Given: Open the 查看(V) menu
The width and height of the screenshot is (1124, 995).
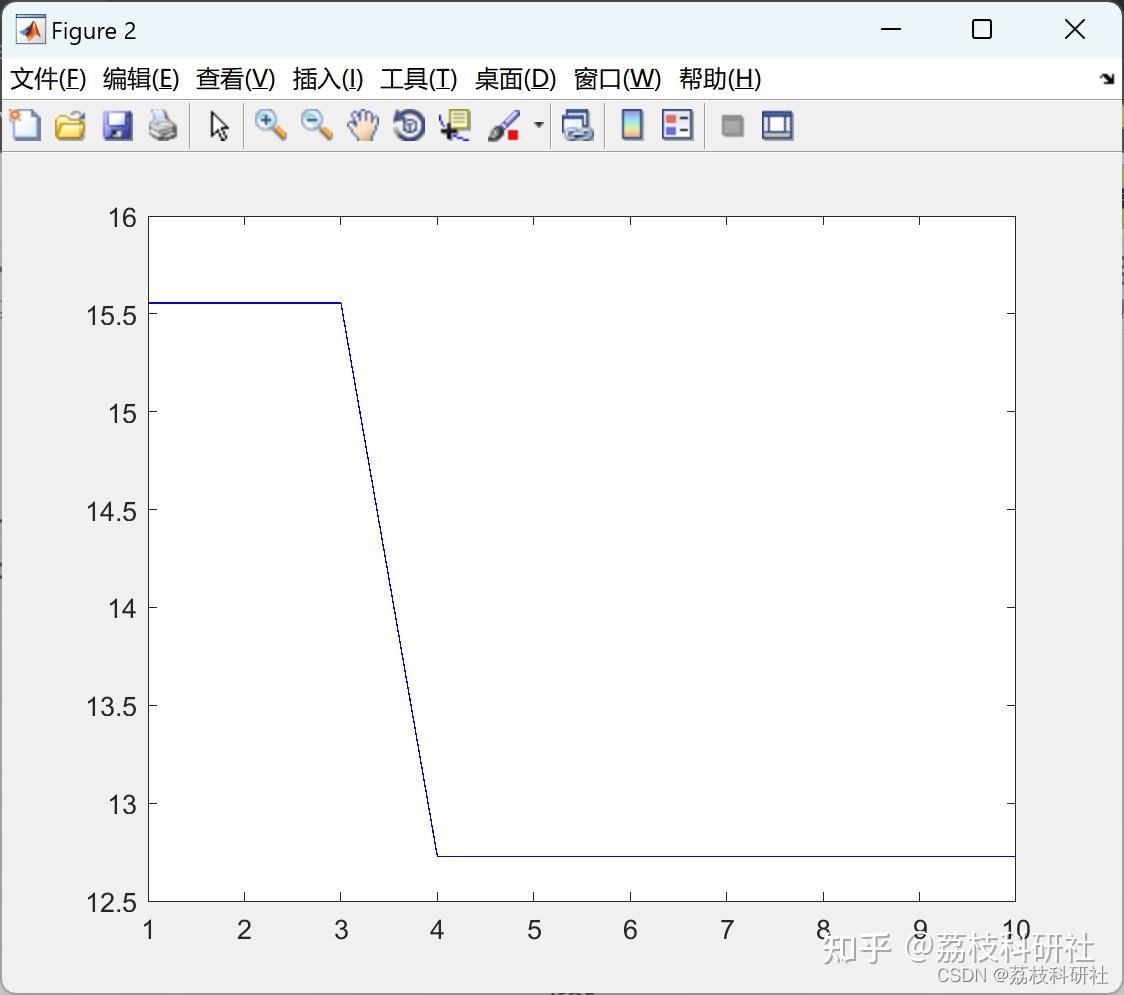Looking at the screenshot, I should click(236, 79).
